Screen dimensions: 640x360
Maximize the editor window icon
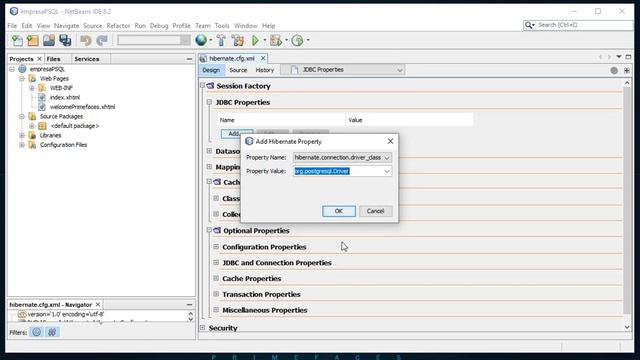pyautogui.click(x=629, y=57)
